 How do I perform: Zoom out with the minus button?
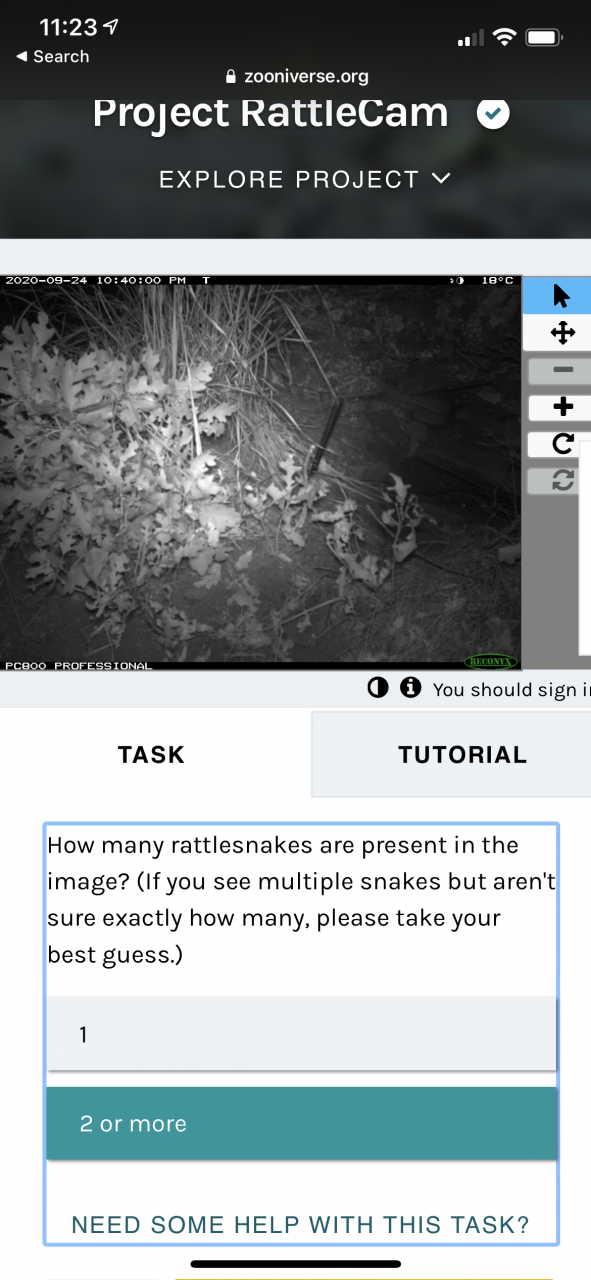(562, 370)
